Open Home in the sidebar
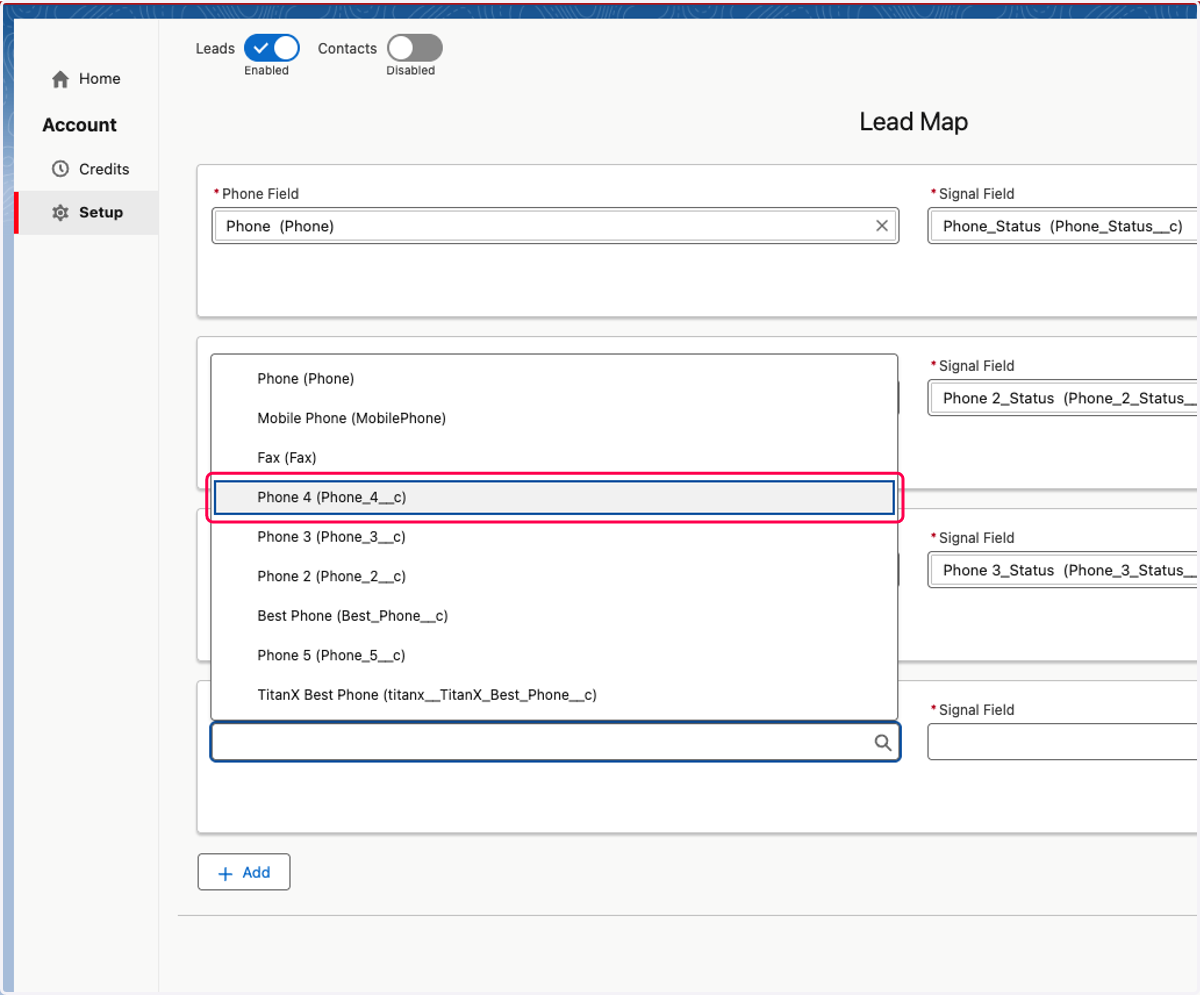 pos(86,79)
